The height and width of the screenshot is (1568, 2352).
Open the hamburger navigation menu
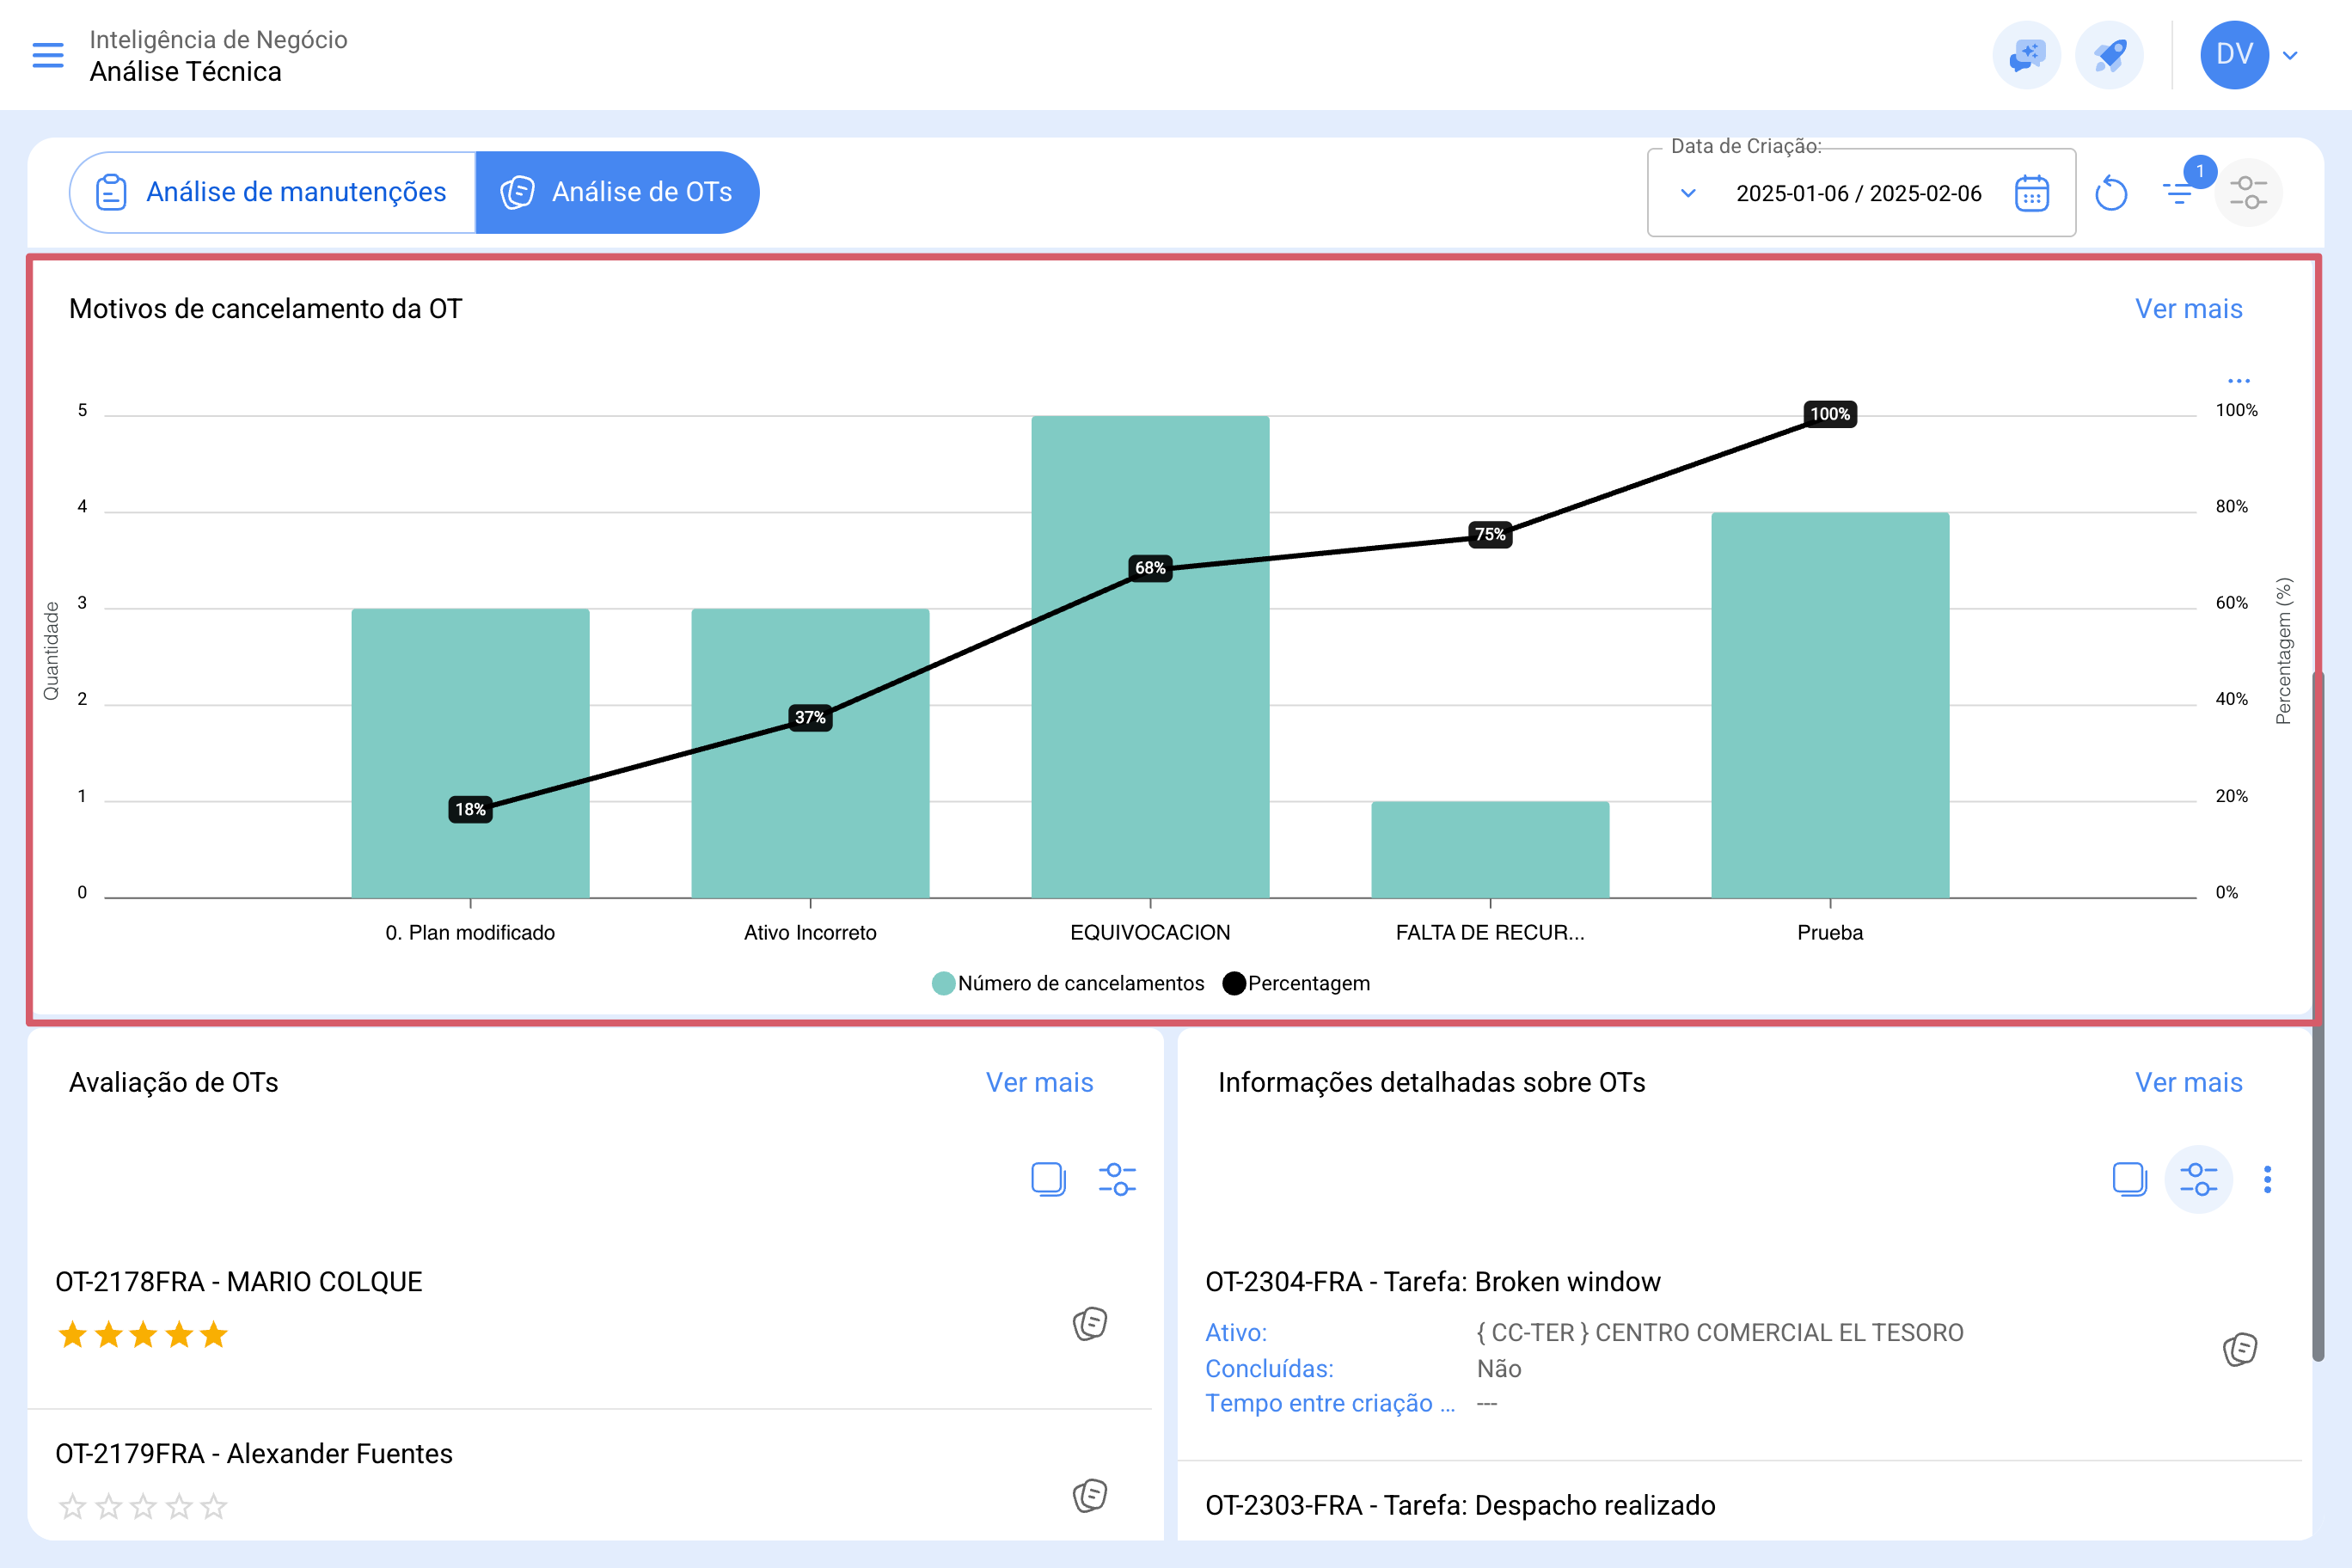pyautogui.click(x=48, y=55)
